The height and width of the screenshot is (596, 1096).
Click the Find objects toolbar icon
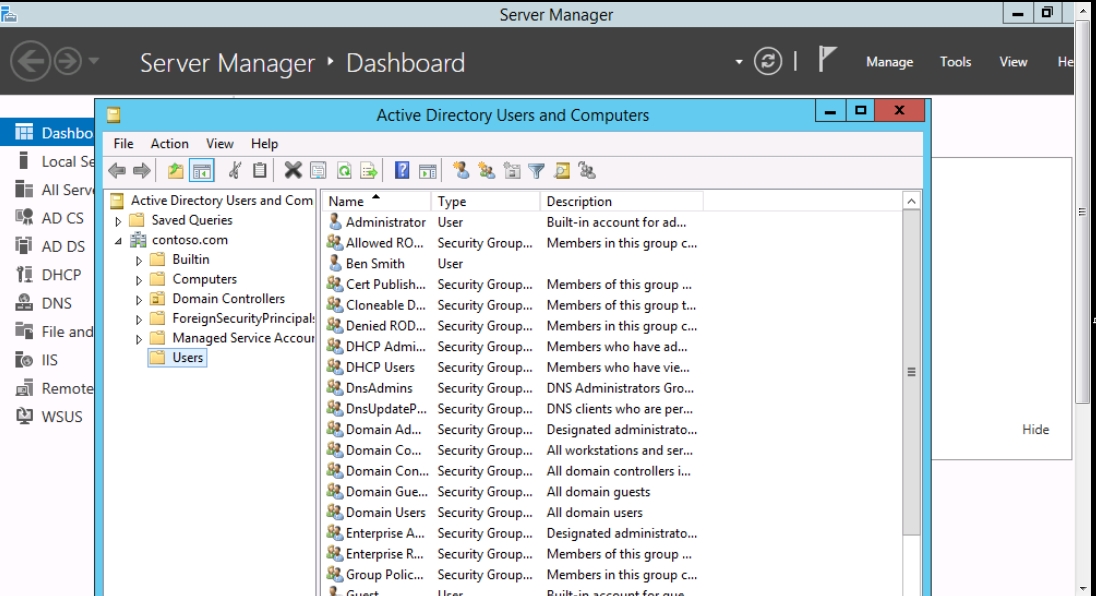(x=562, y=170)
